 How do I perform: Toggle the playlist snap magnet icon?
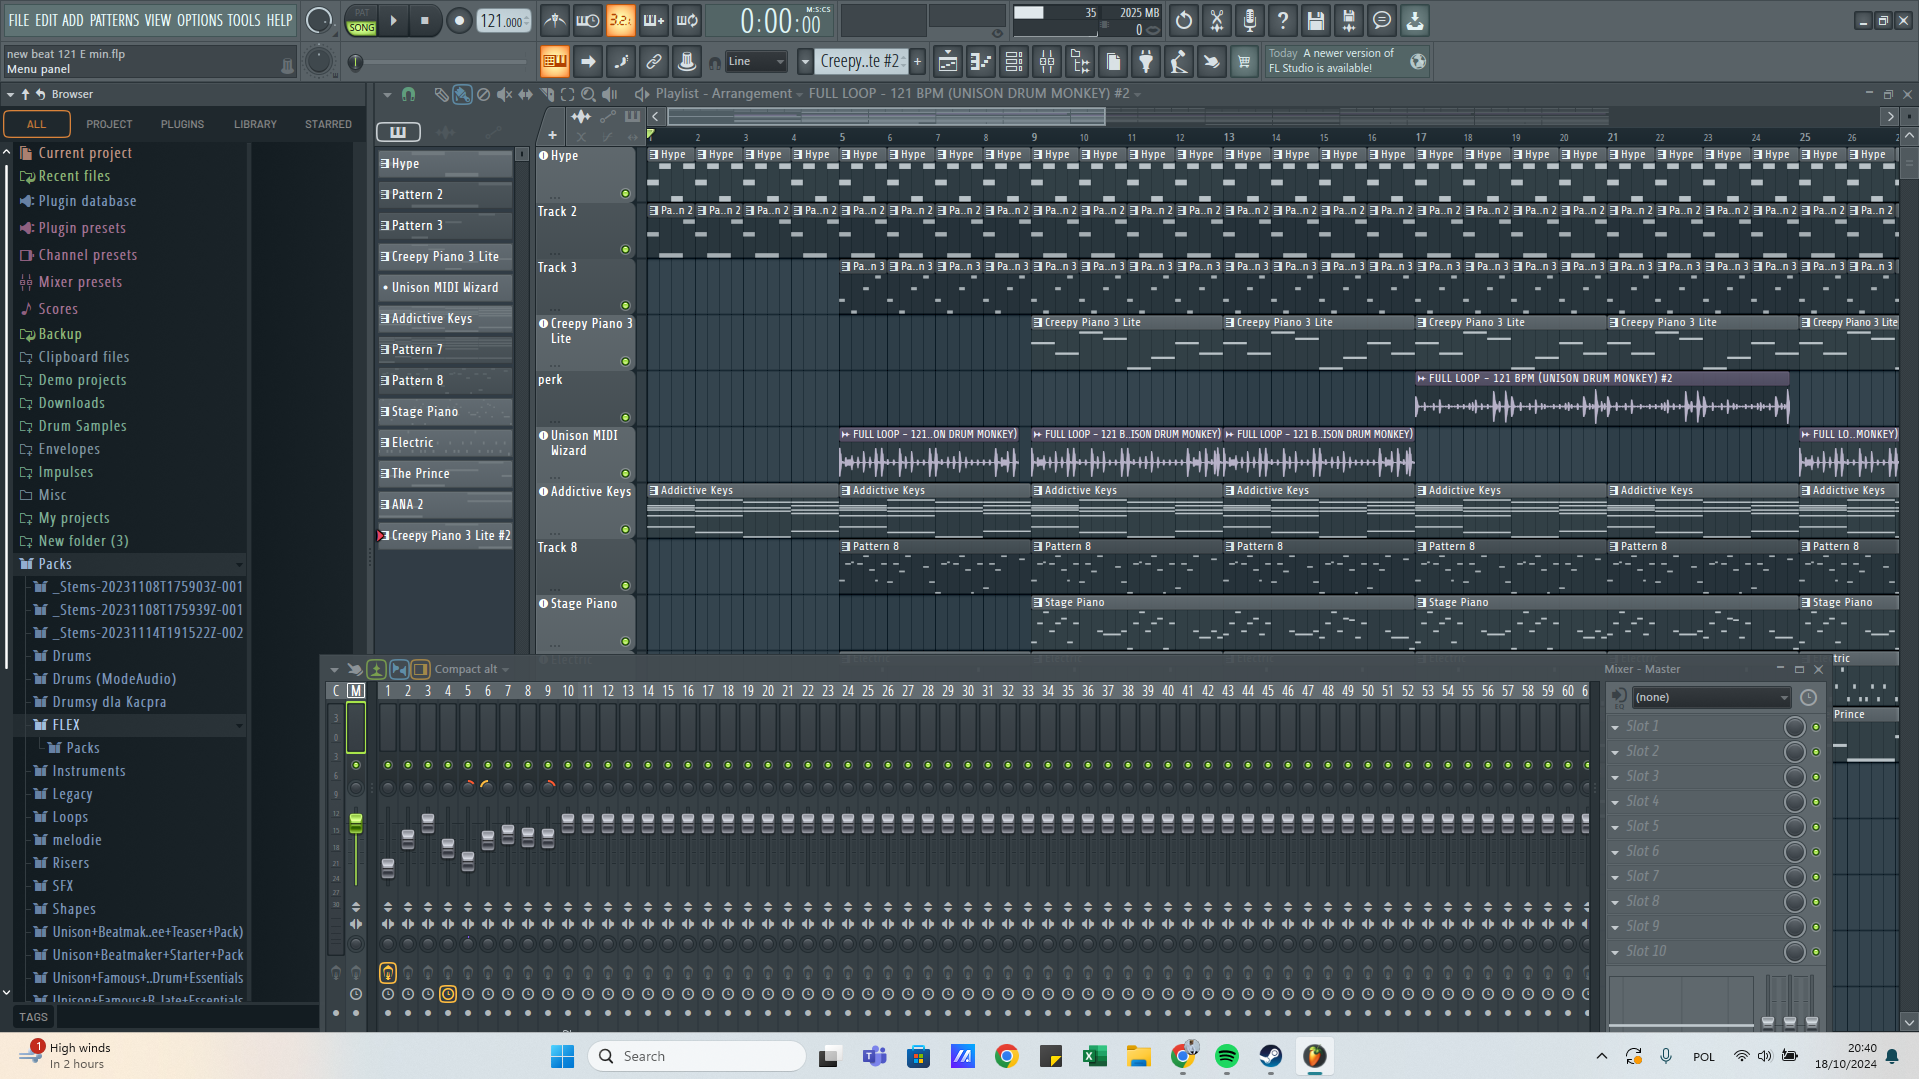click(x=408, y=94)
